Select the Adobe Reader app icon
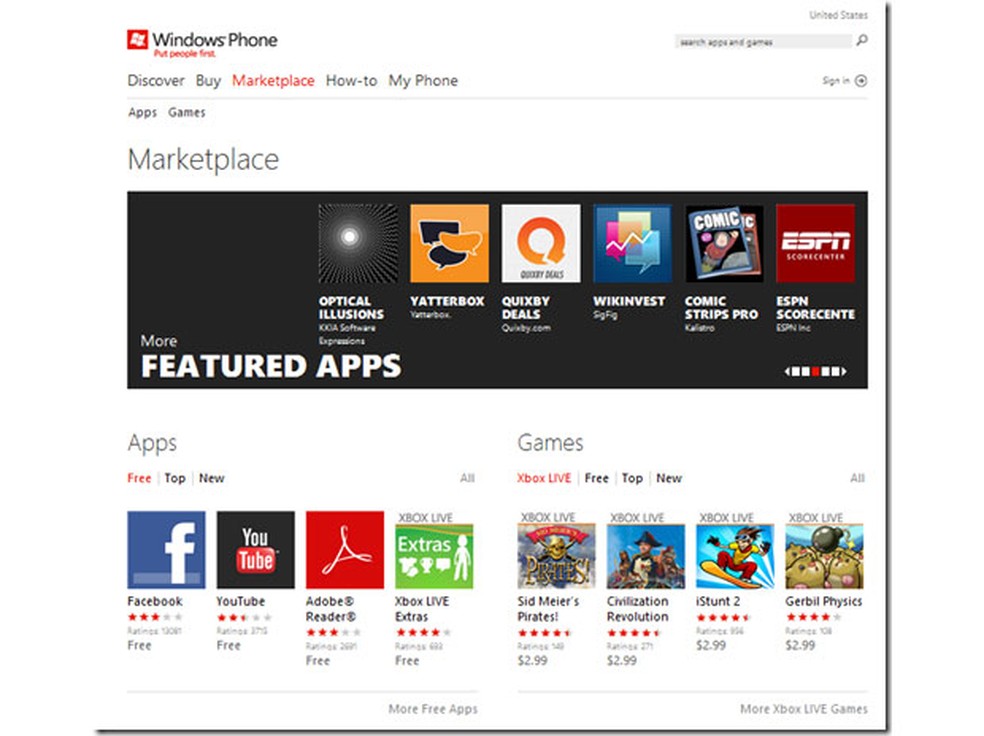Image resolution: width=984 pixels, height=736 pixels. 343,549
